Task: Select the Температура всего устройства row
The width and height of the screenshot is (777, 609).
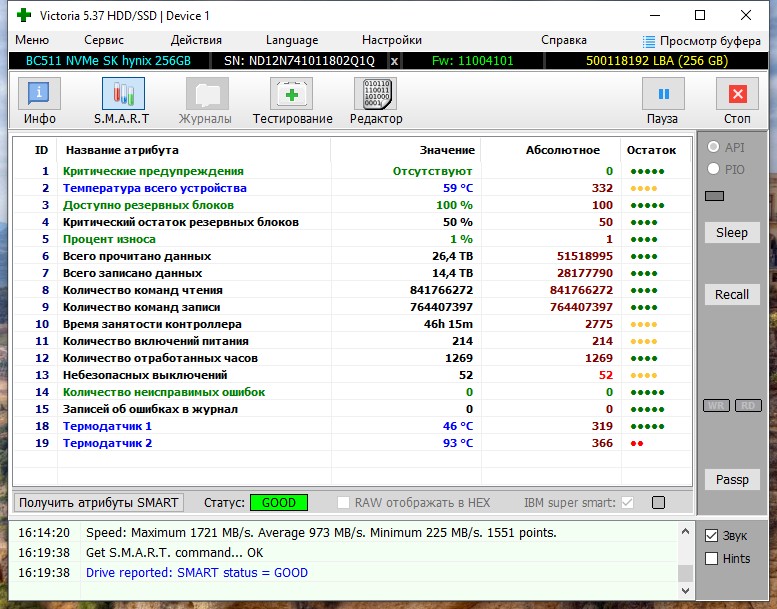Action: 353,188
